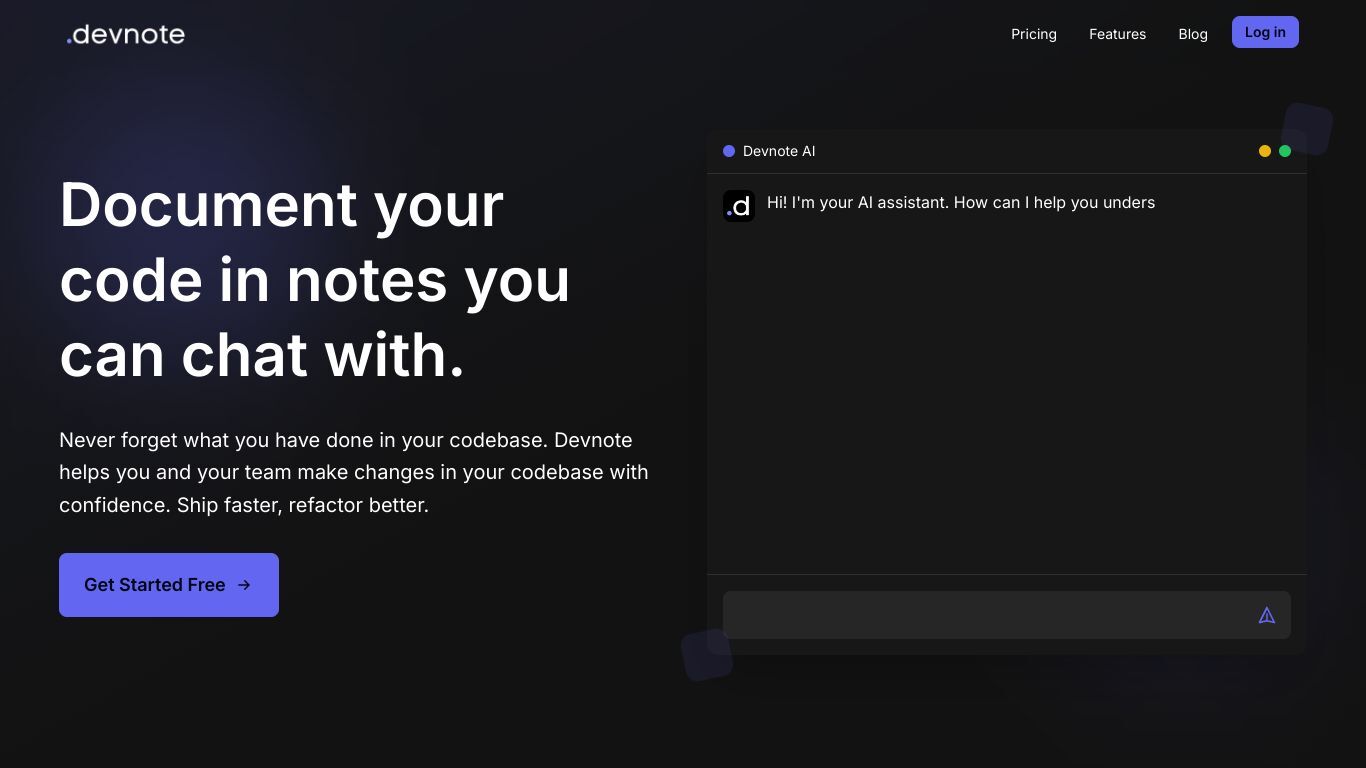Focus the chat message input field
This screenshot has width=1366, height=768.
(1006, 615)
